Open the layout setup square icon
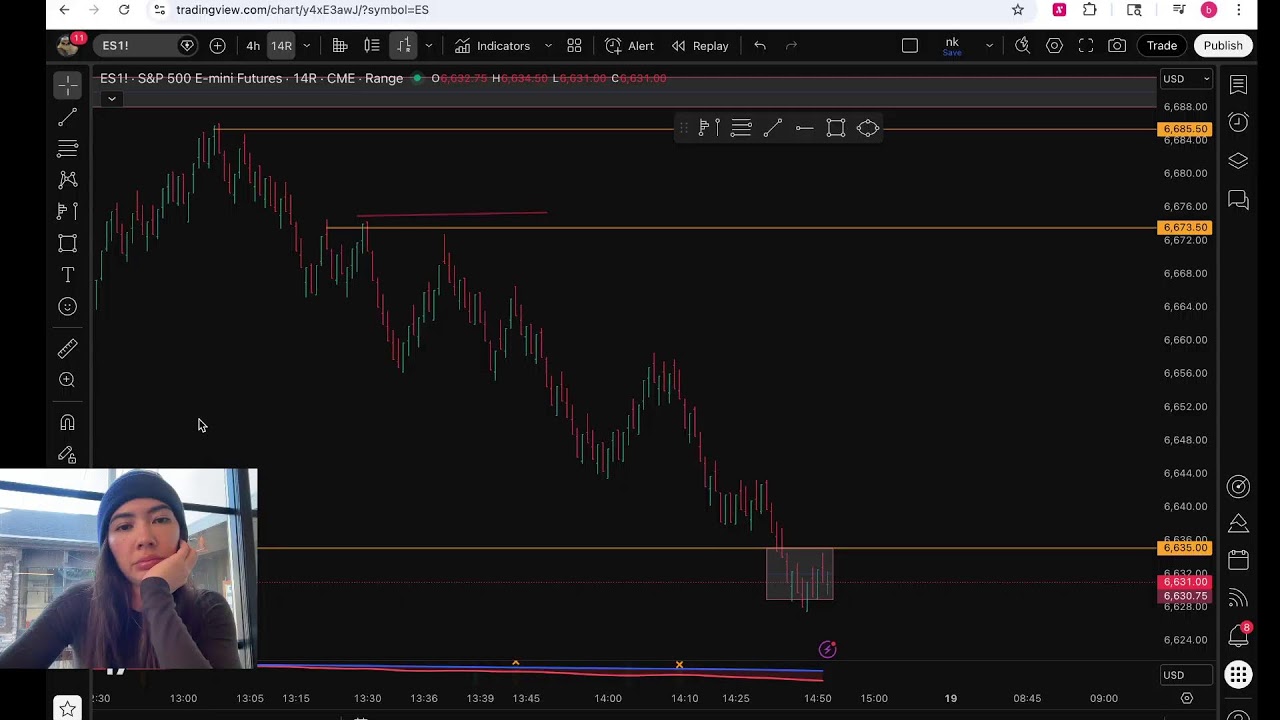 point(910,46)
